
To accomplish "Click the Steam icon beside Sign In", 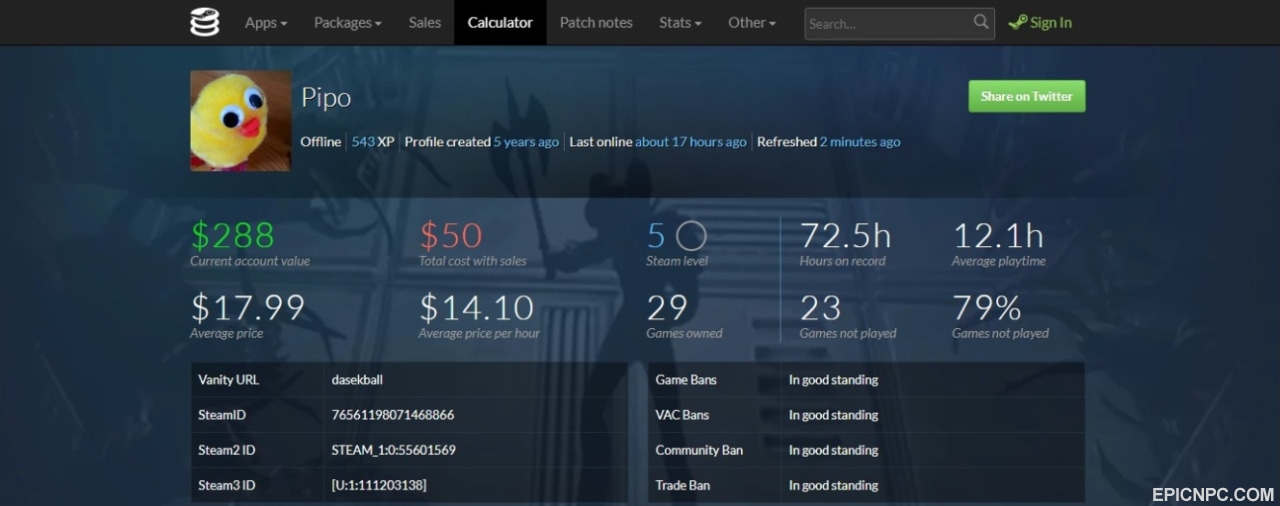I will 1017,22.
